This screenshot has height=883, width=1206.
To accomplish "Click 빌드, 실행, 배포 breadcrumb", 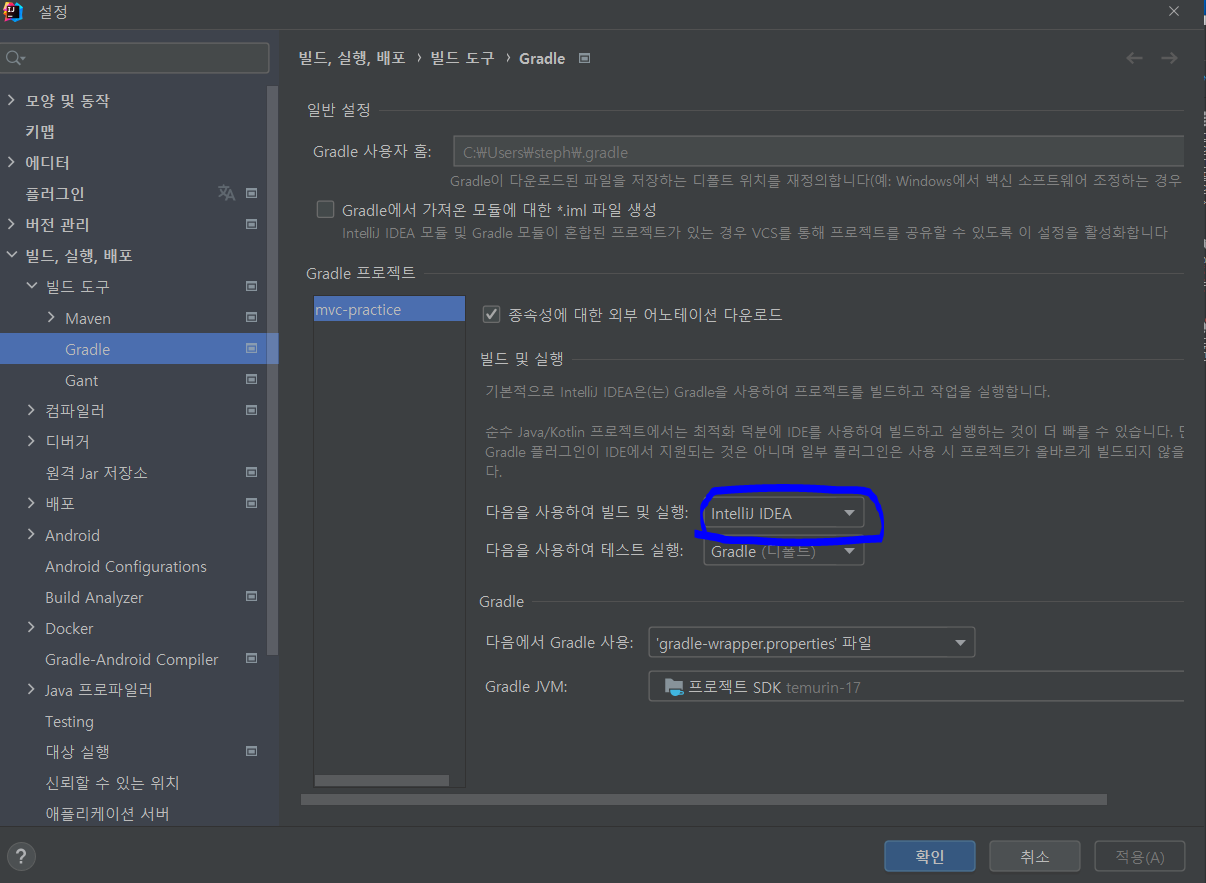I will coord(352,58).
